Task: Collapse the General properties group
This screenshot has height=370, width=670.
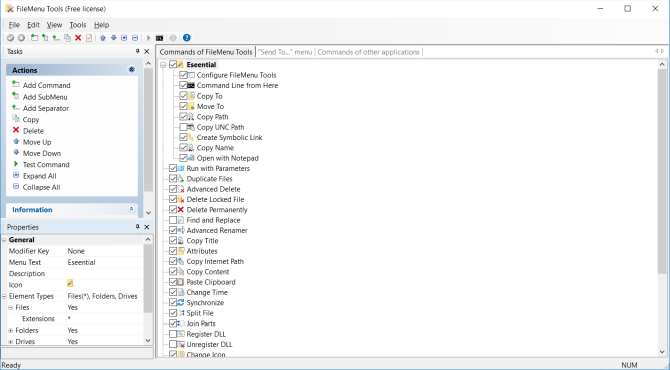Action: tap(4, 240)
